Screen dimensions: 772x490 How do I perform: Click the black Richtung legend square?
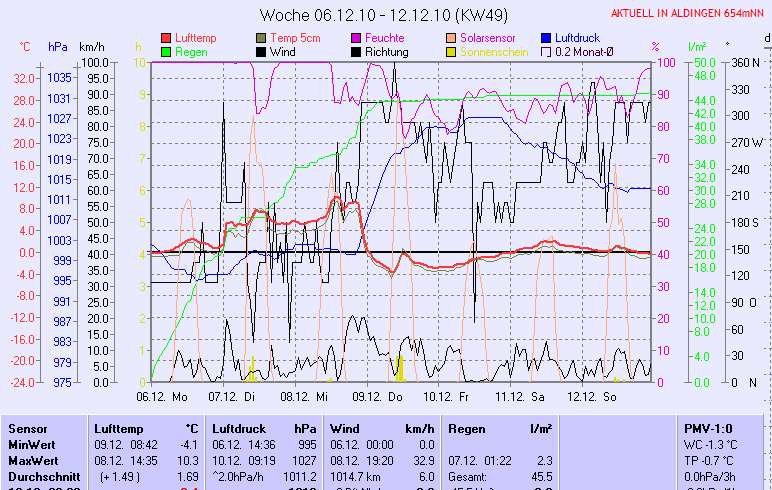[x=355, y=52]
